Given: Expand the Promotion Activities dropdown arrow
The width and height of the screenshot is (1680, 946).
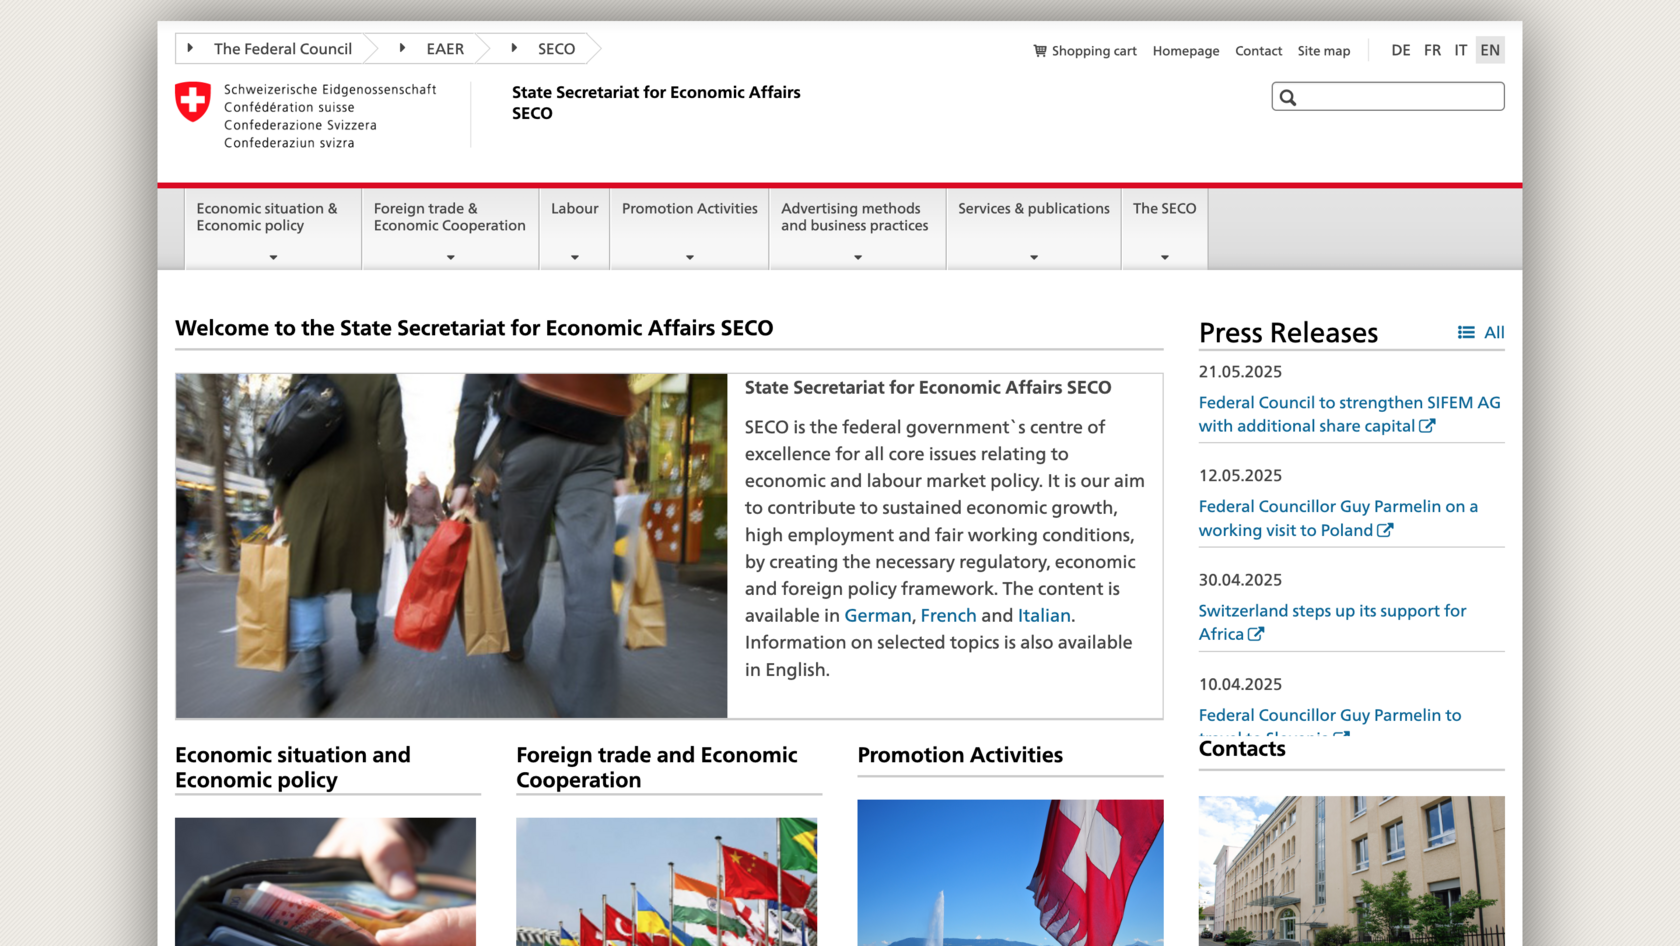Looking at the screenshot, I should [688, 256].
